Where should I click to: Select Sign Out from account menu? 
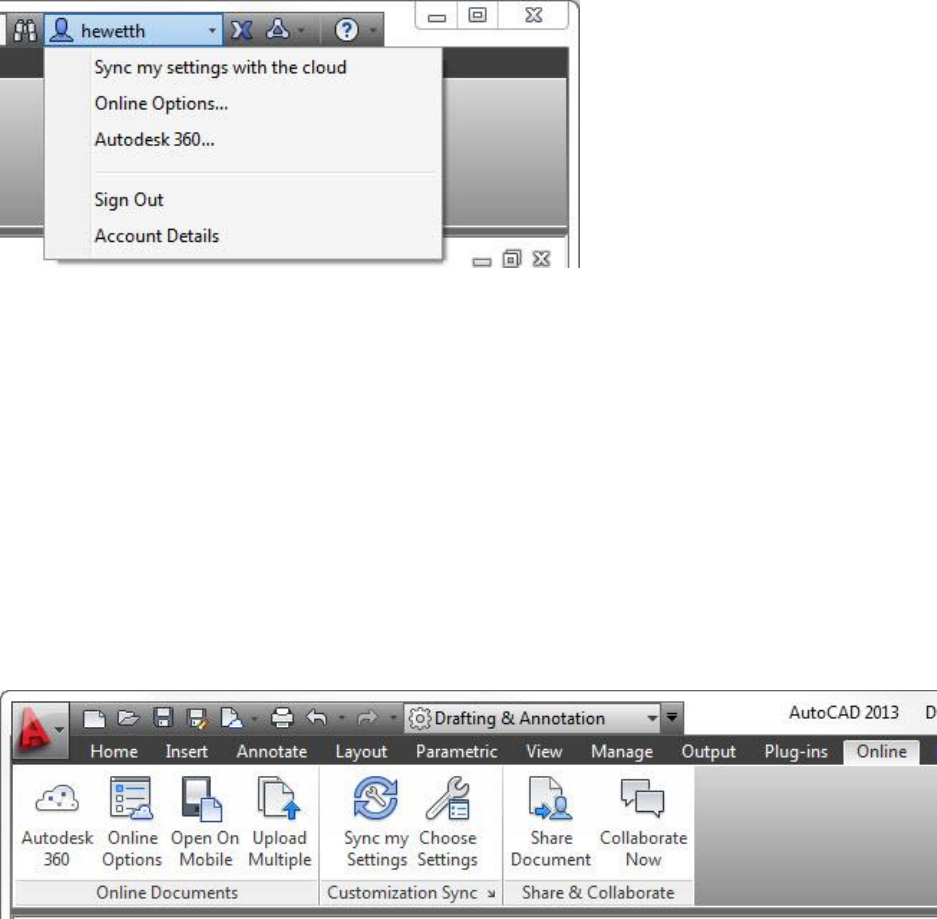coord(128,200)
